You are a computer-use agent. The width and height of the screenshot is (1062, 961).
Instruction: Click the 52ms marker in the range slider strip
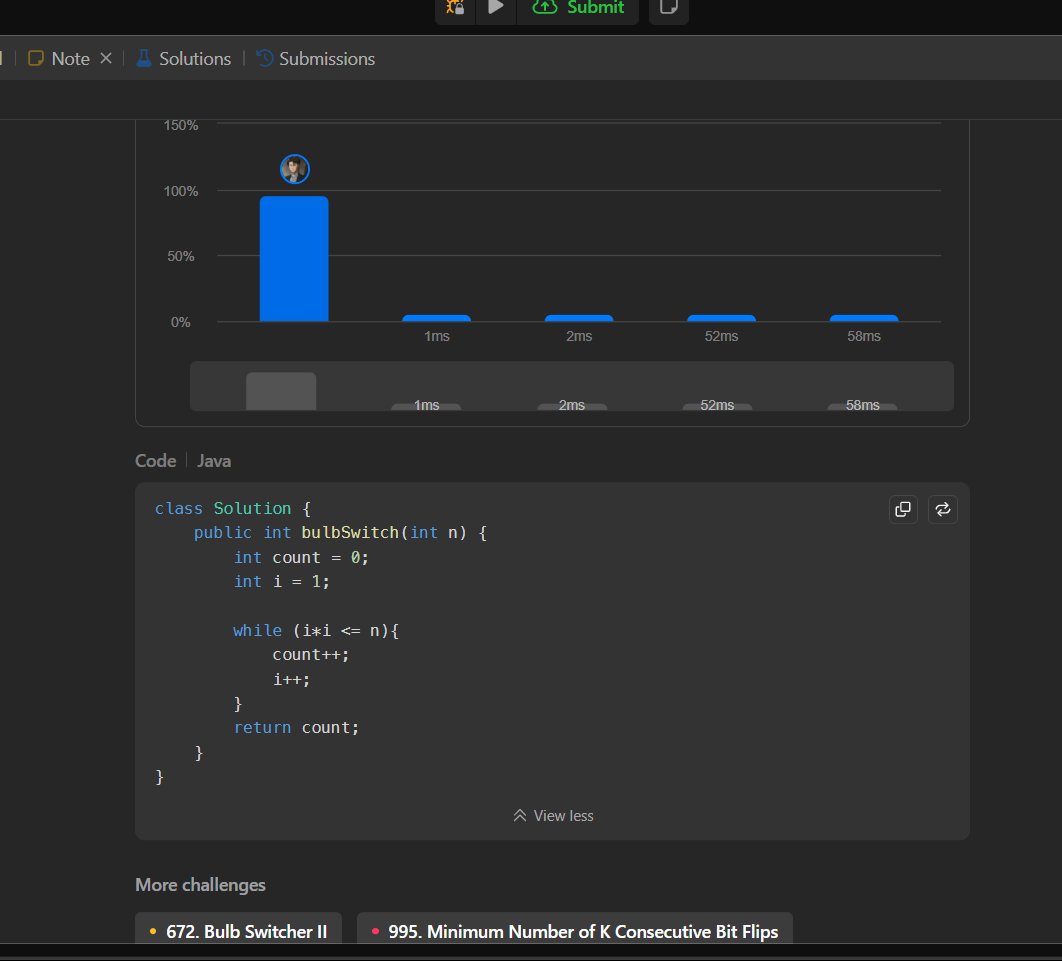(x=717, y=406)
